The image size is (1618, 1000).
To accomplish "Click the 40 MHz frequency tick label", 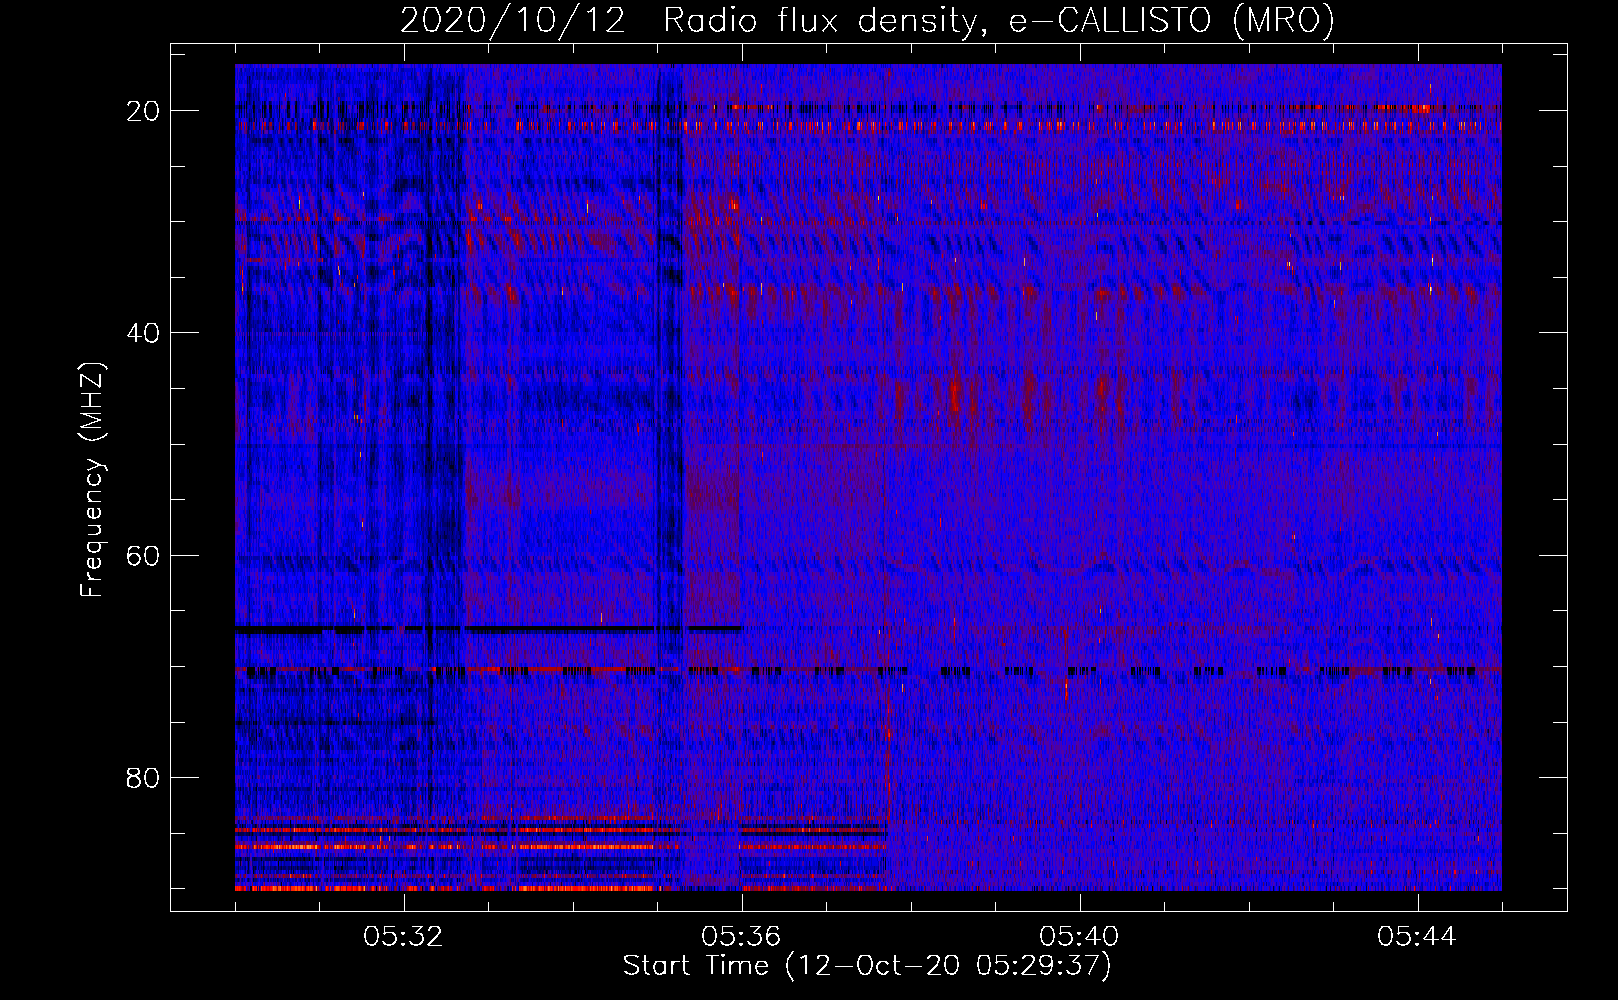I will pos(144,333).
